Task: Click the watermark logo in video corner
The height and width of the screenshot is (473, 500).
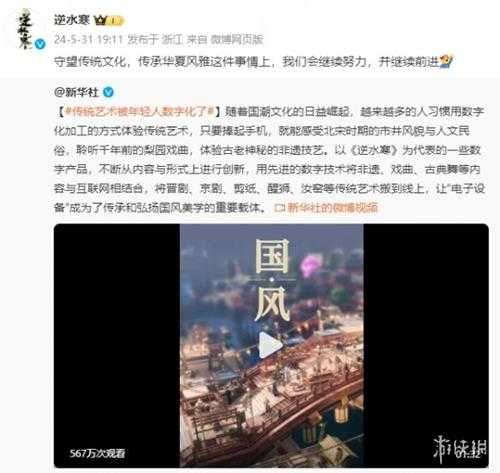Action: [460, 448]
